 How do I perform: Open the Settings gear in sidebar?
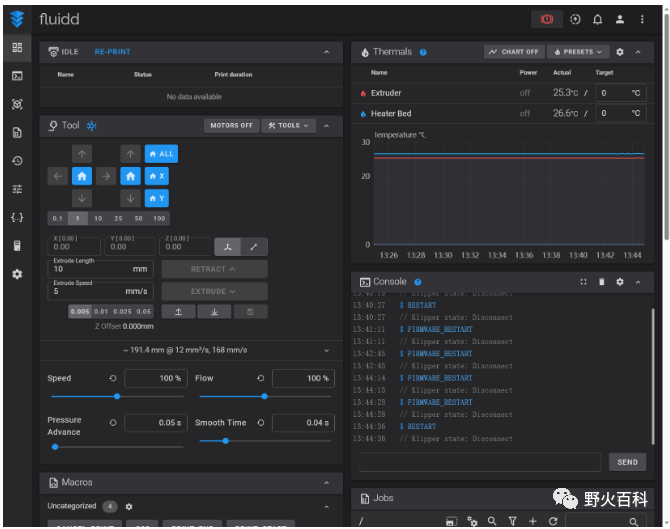coord(17,274)
